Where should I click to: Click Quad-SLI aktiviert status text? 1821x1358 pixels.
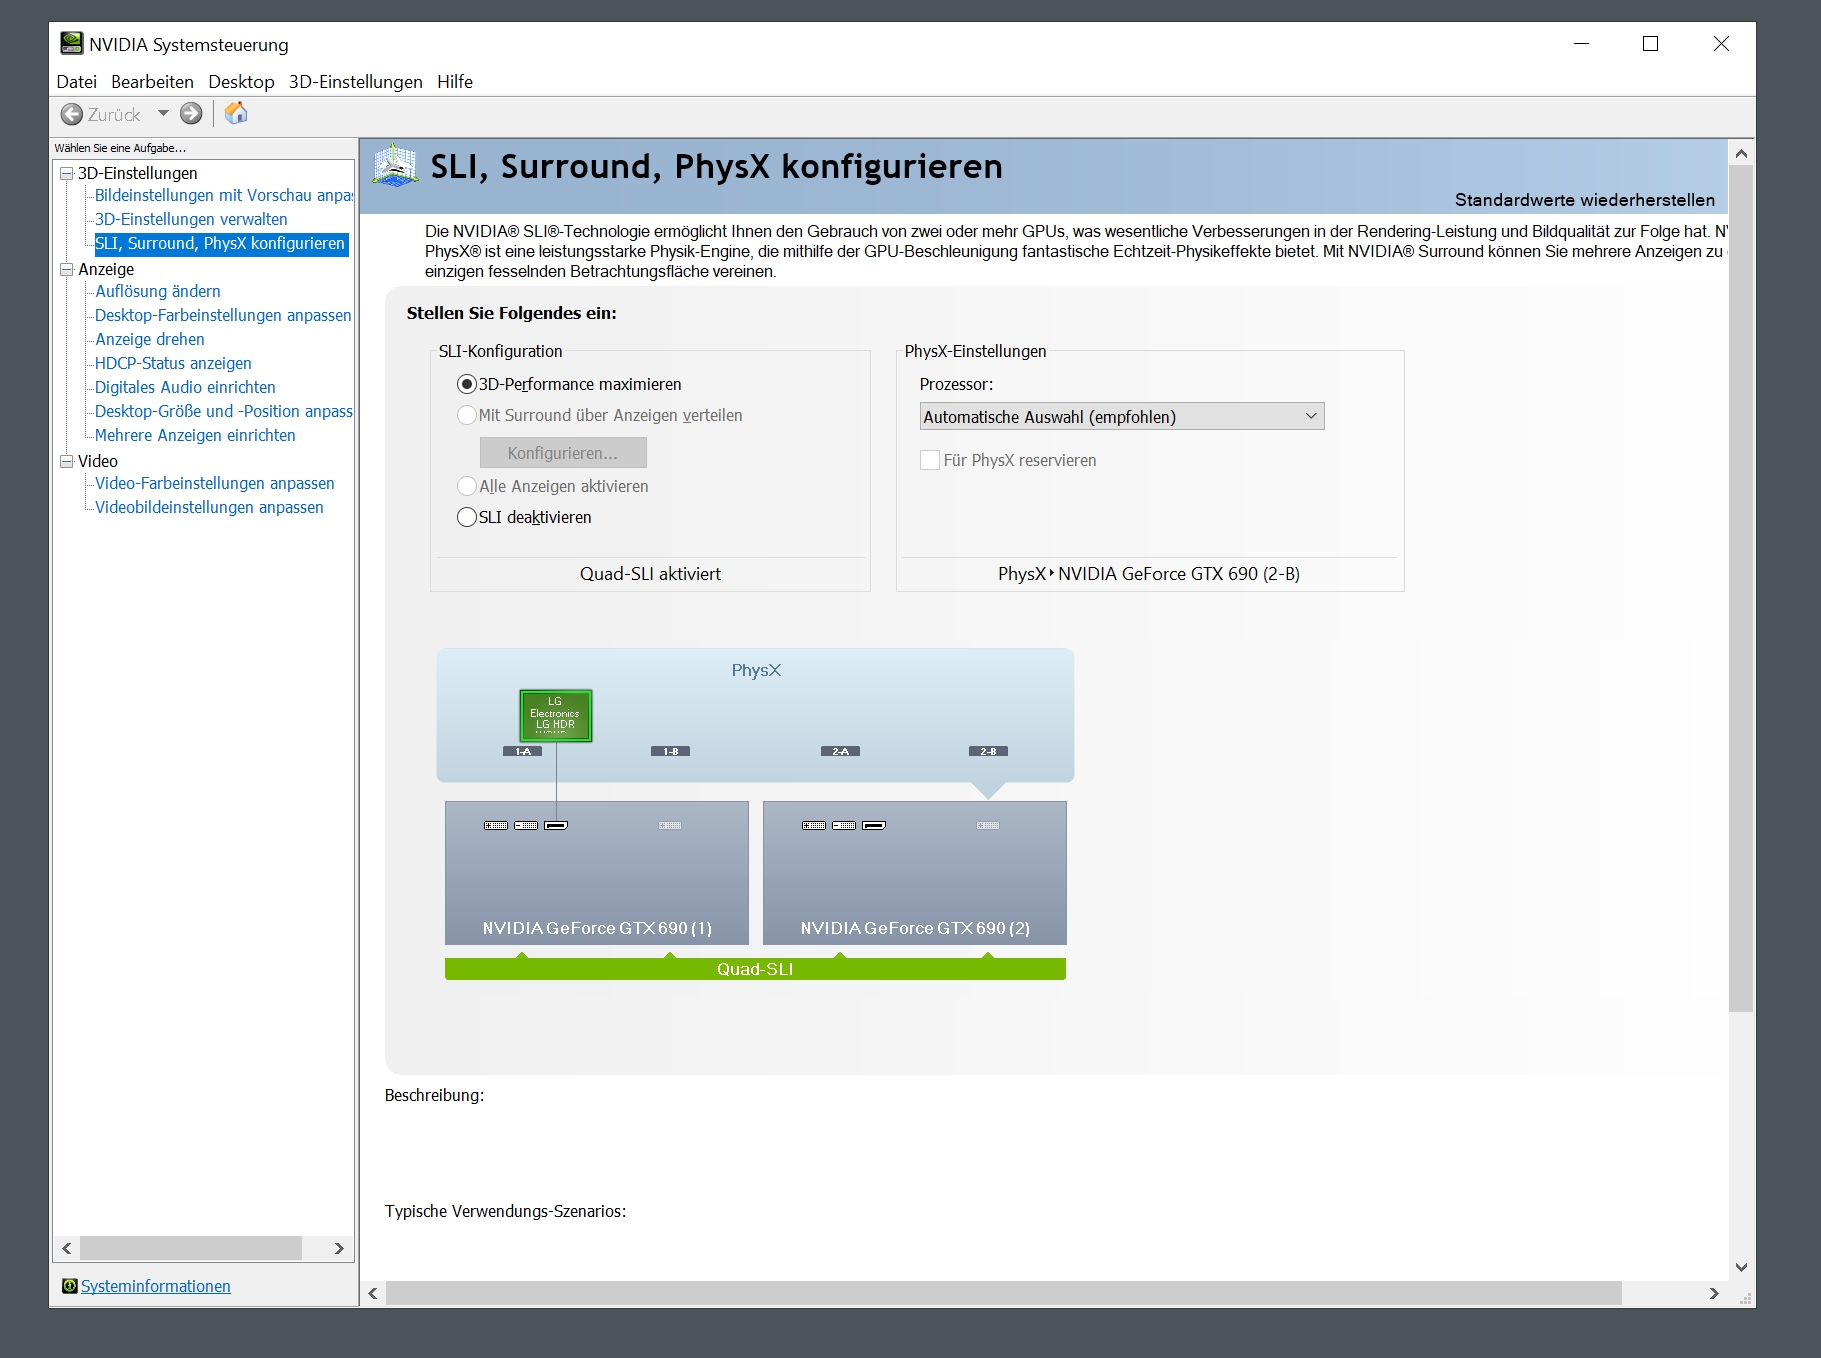[x=650, y=574]
